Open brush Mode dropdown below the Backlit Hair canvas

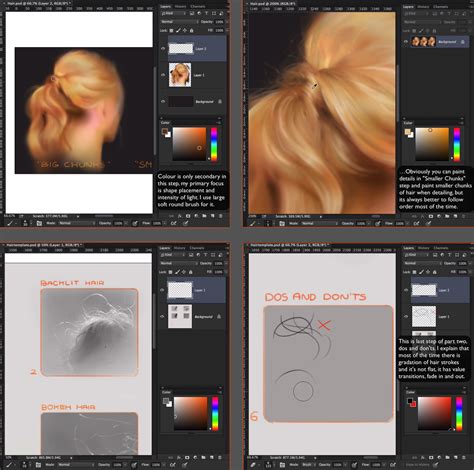(x=76, y=464)
